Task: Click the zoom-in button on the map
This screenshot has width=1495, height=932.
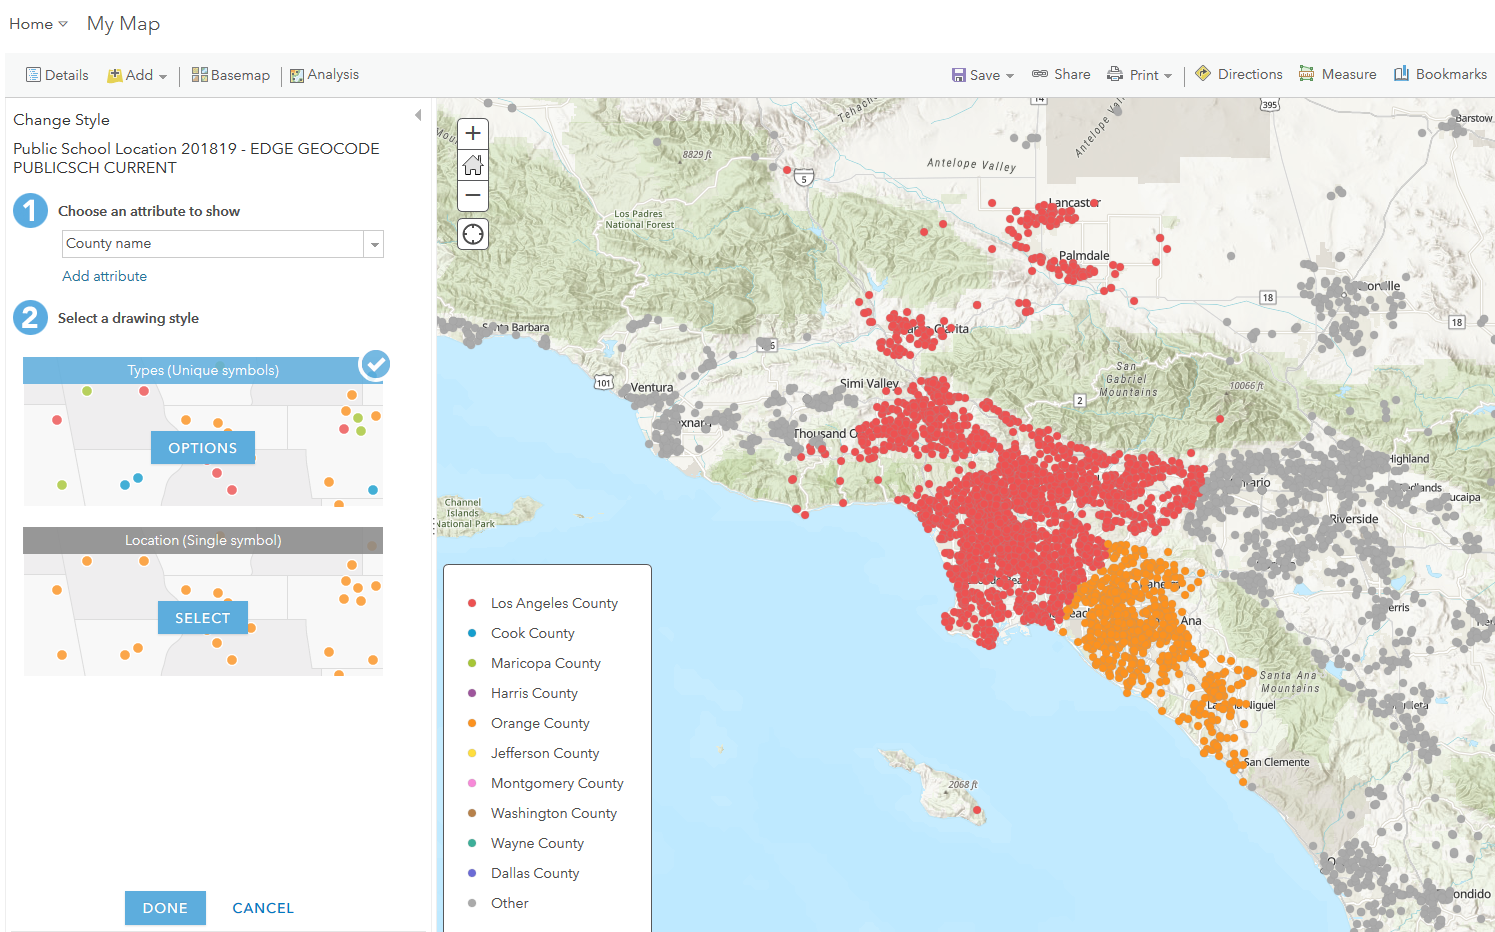Action: click(472, 133)
